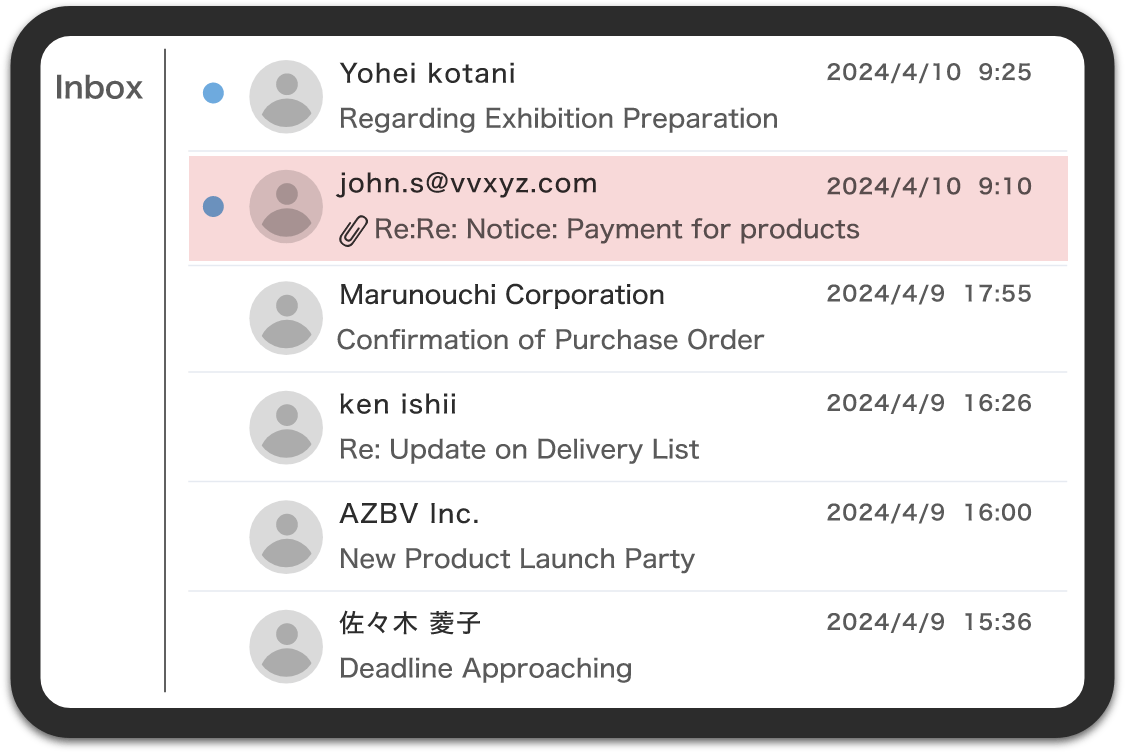Open "New Product Launch Party" email
Viewport: 1125px width, 752px height.
pyautogui.click(x=517, y=559)
